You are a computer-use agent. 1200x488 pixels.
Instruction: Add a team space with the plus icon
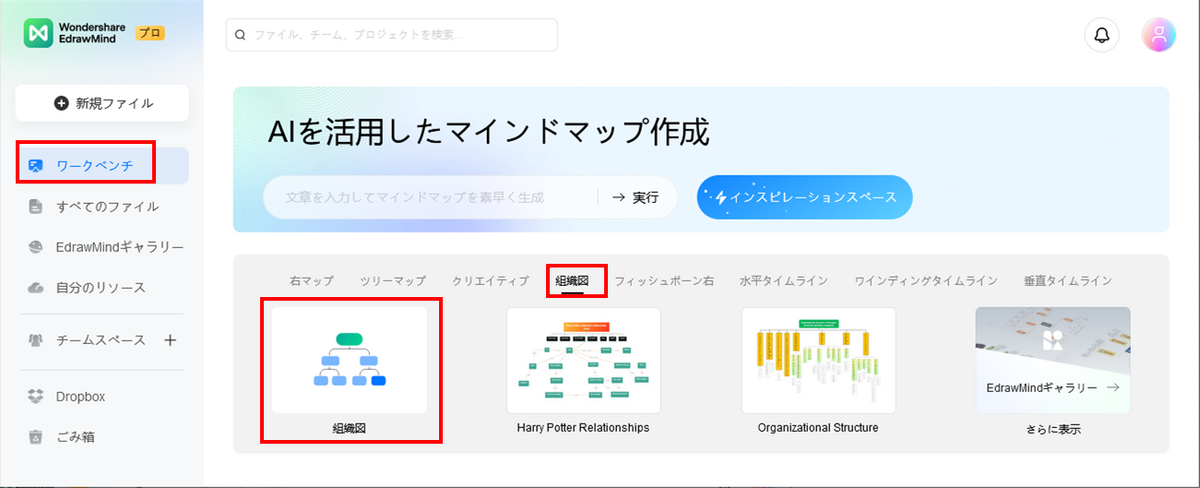[x=170, y=340]
